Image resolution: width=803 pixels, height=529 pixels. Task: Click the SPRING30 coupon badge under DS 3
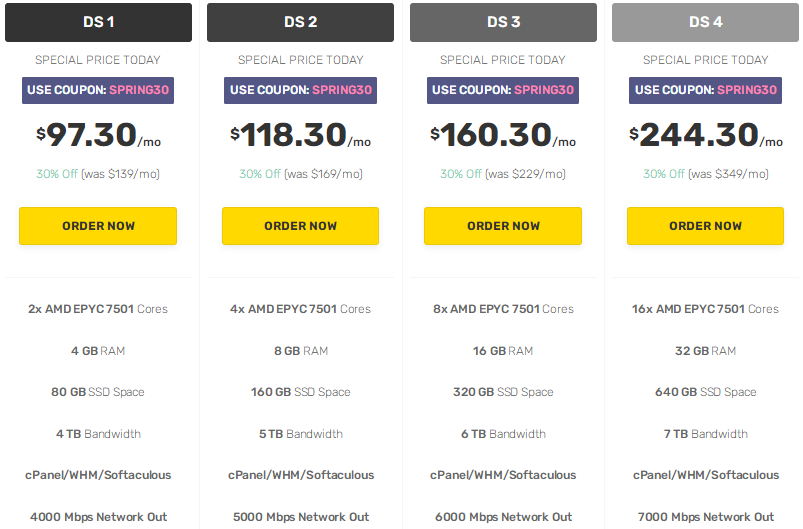click(503, 90)
